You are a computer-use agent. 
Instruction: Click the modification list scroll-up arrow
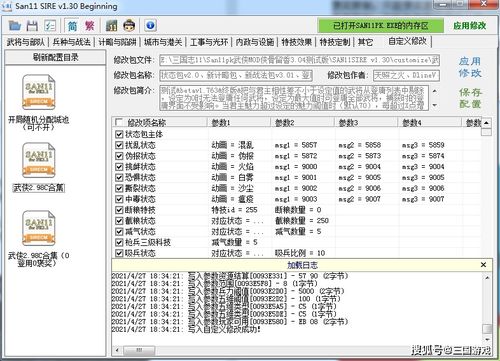point(487,123)
